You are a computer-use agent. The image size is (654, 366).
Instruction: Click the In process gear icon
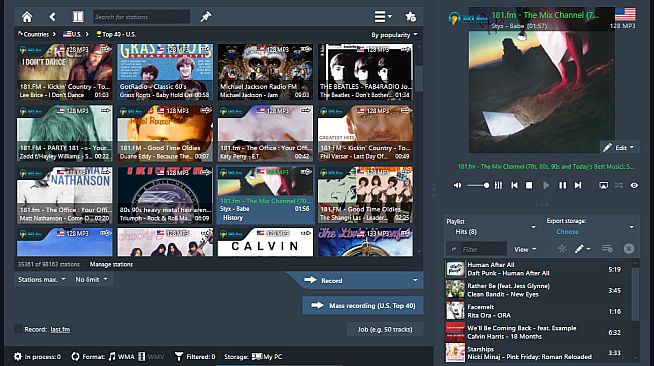click(18, 356)
